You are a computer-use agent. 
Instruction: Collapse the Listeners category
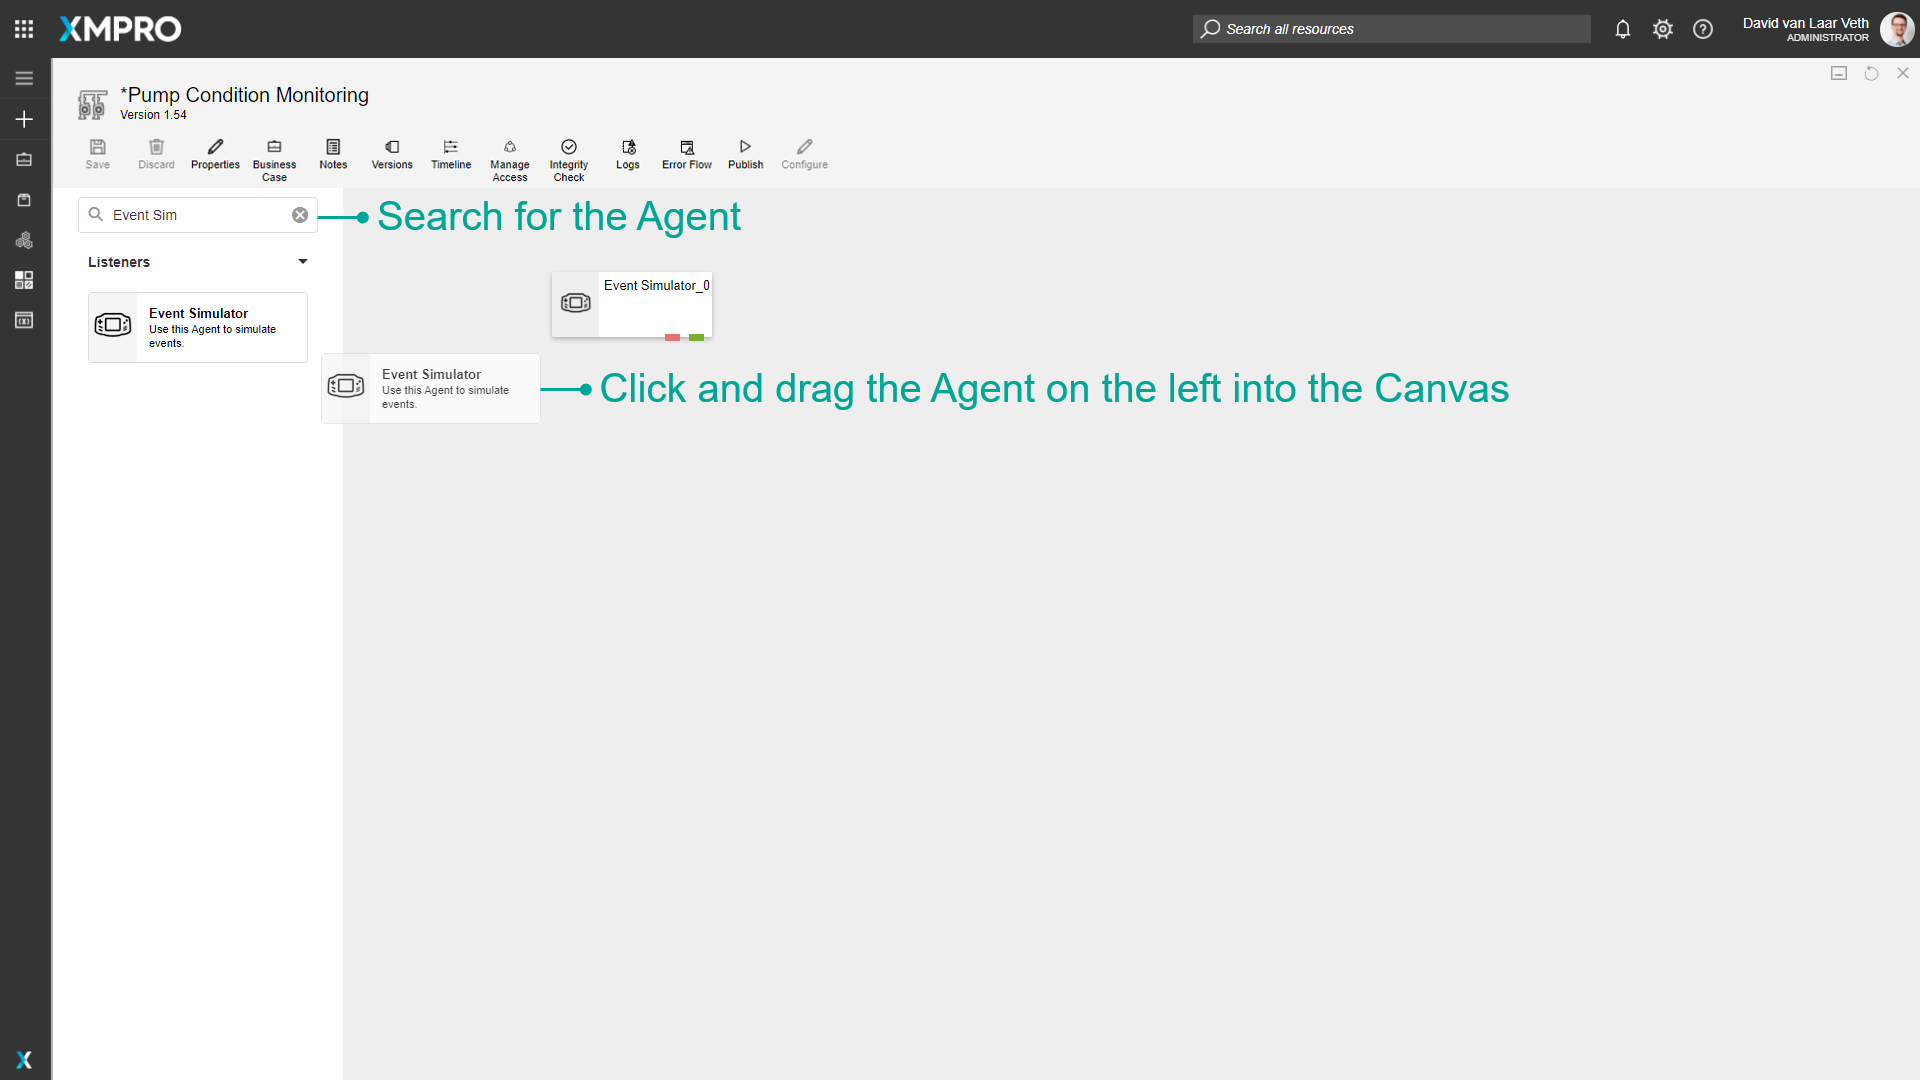[302, 262]
